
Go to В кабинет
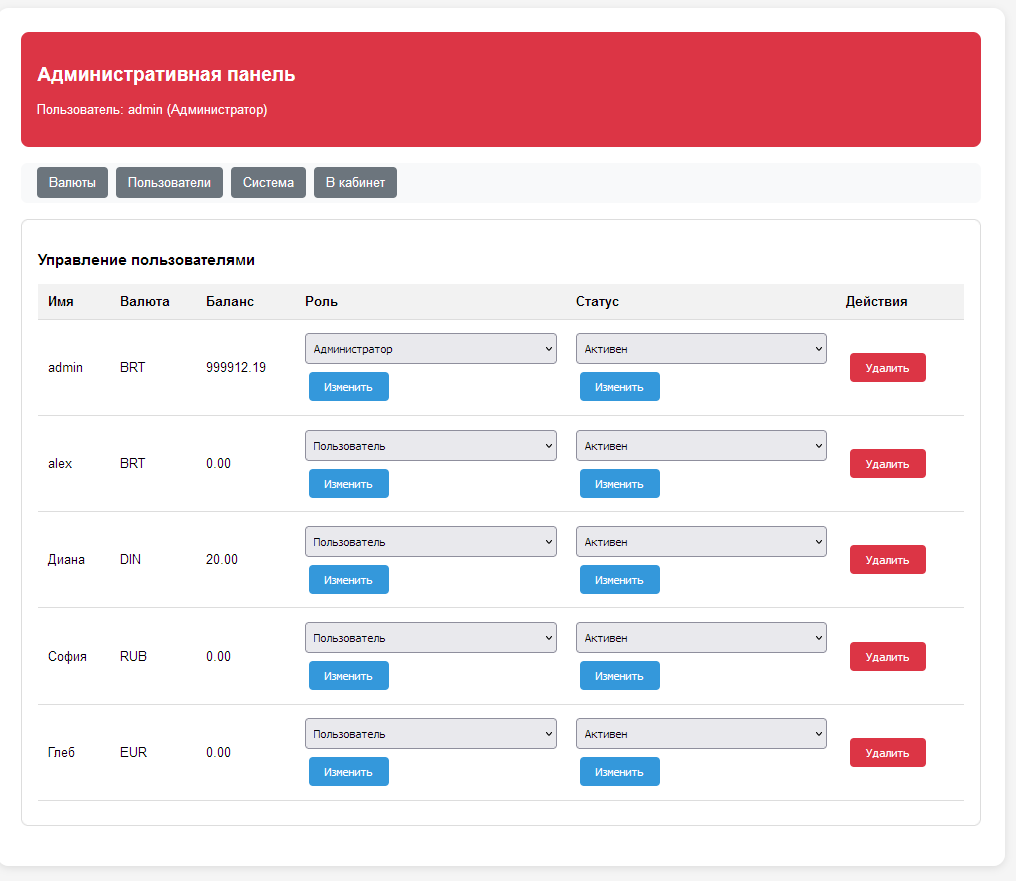click(355, 183)
